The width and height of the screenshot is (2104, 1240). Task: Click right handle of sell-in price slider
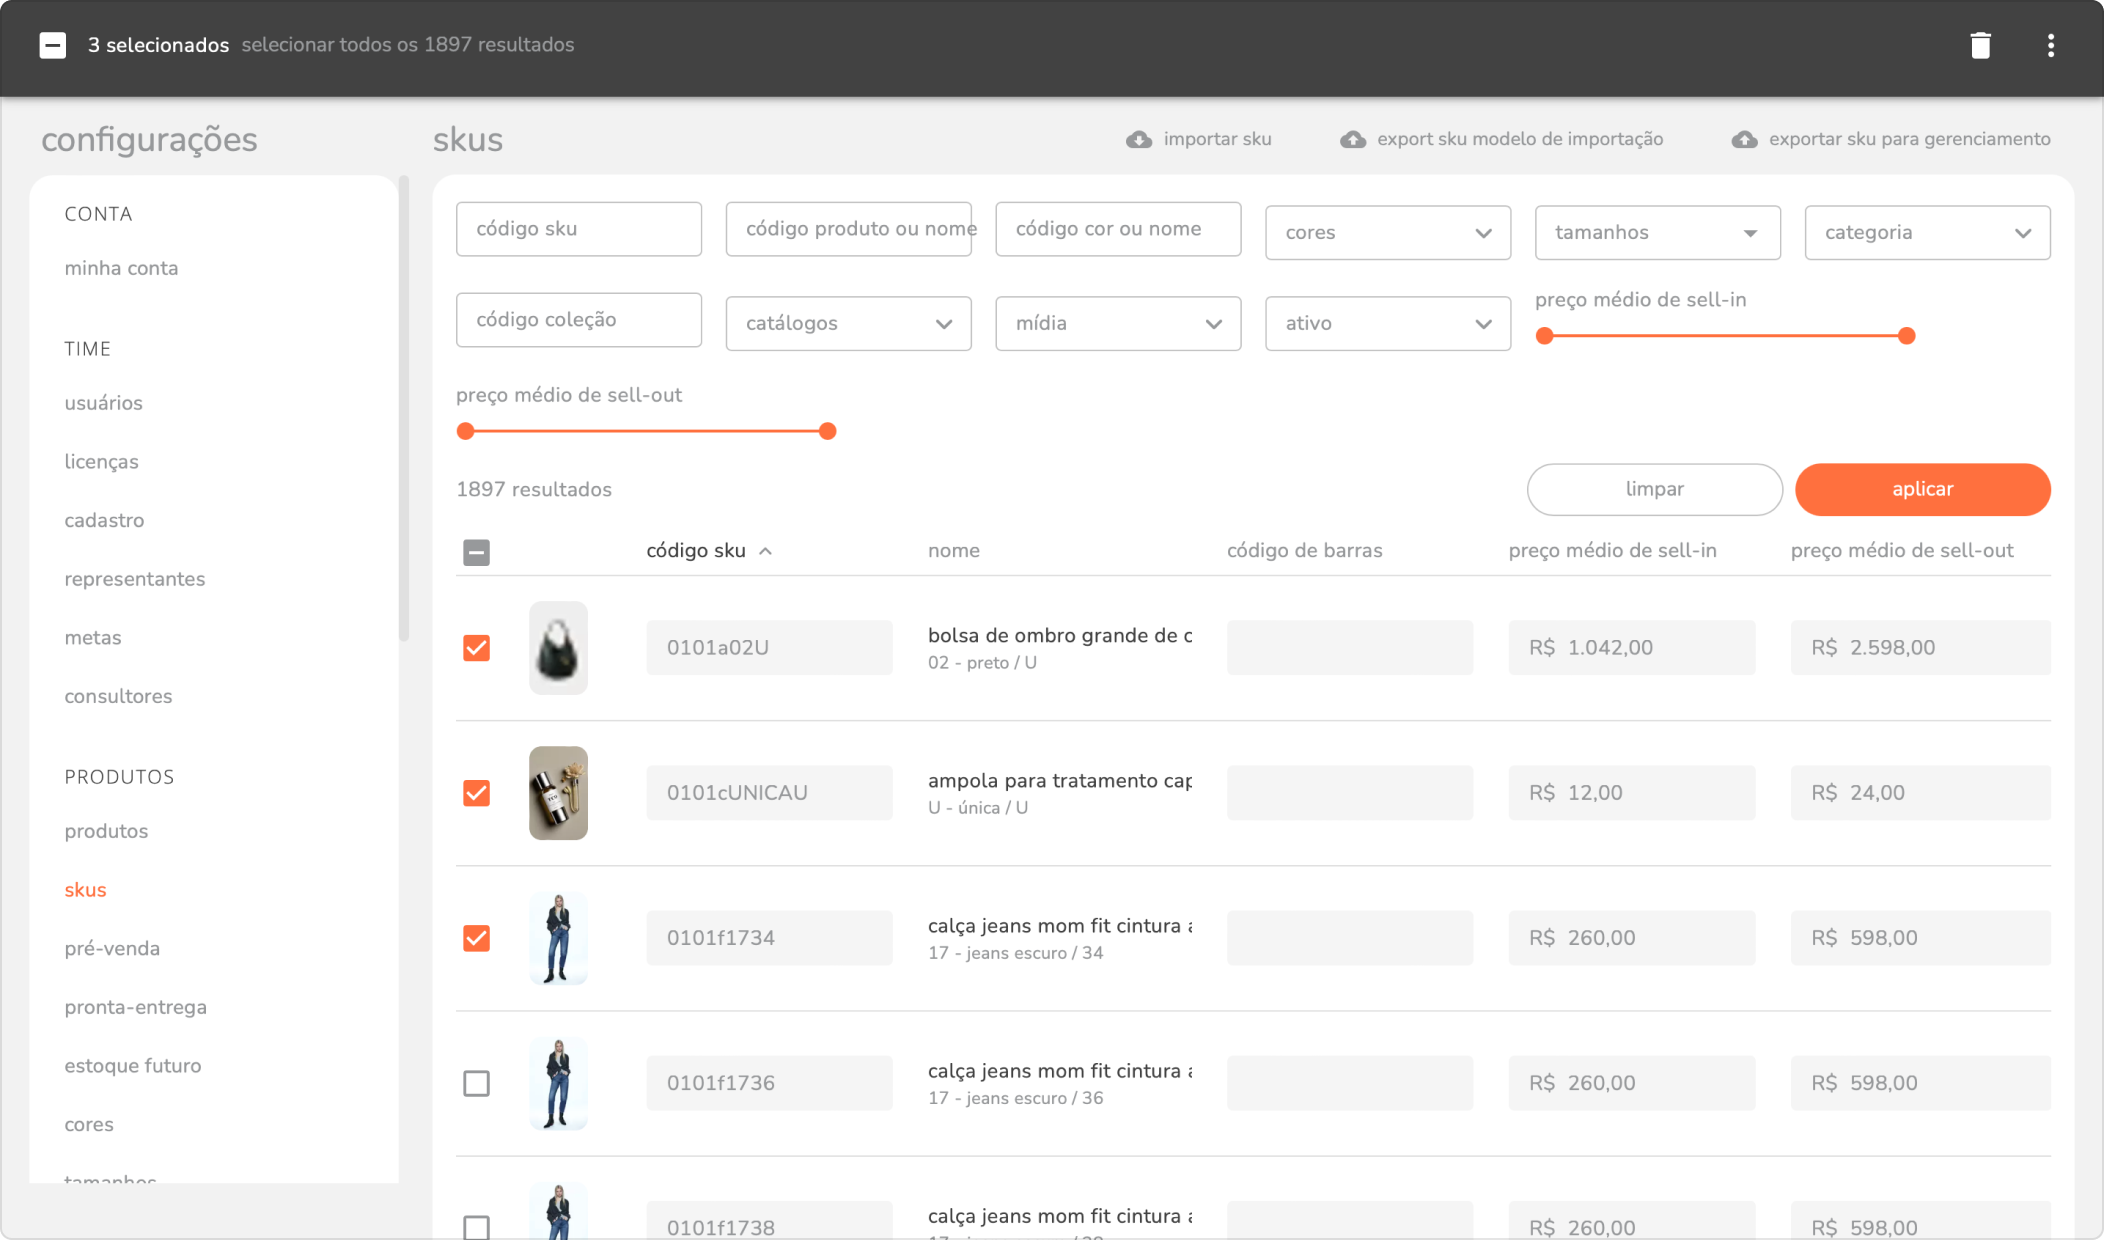[1906, 336]
